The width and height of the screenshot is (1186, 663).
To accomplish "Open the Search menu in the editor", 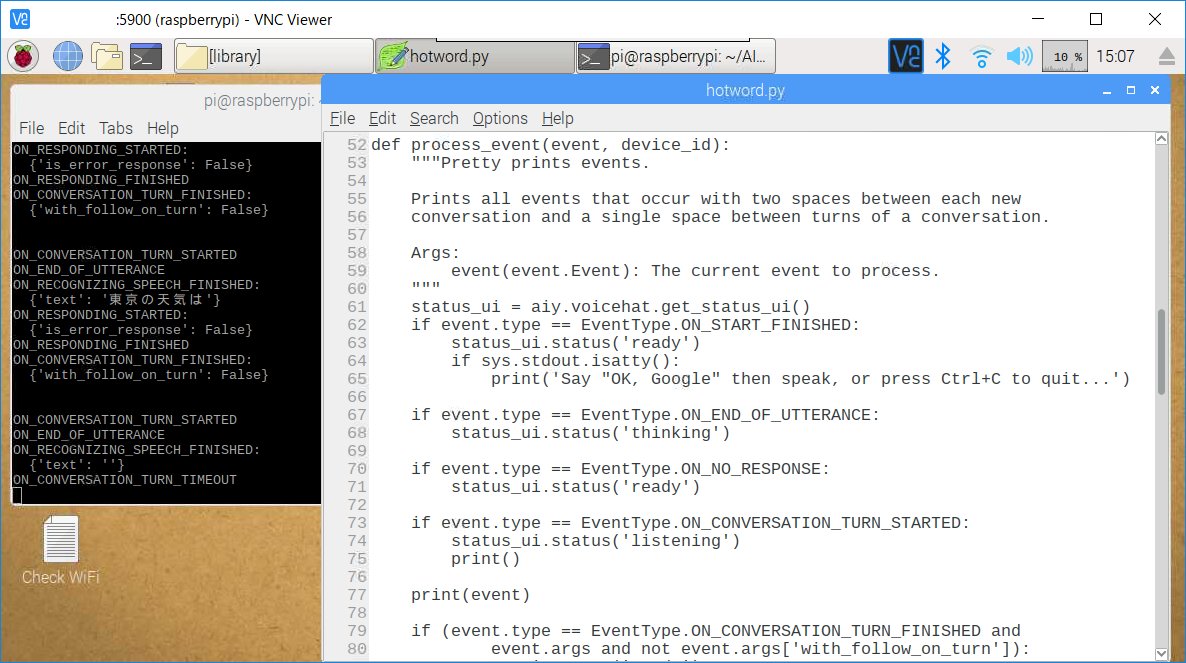I will [x=434, y=119].
